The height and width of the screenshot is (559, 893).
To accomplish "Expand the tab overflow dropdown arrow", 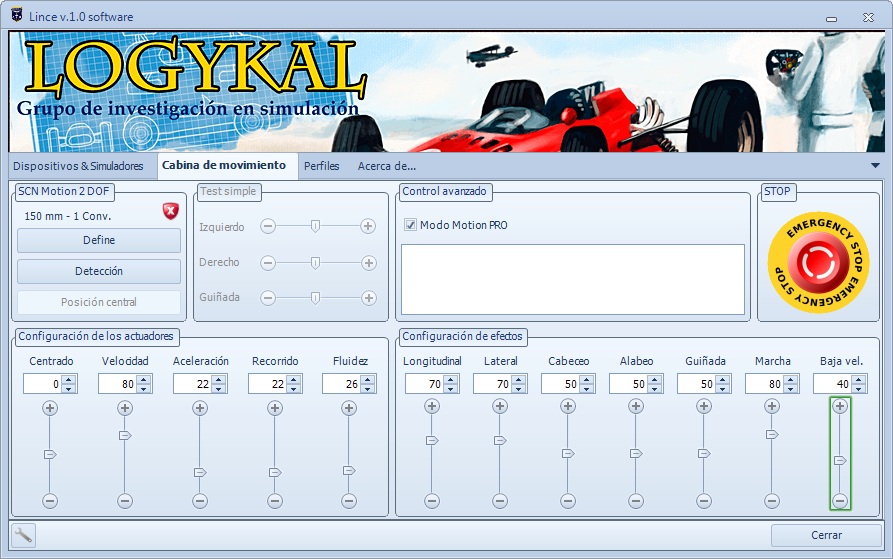I will tap(875, 166).
